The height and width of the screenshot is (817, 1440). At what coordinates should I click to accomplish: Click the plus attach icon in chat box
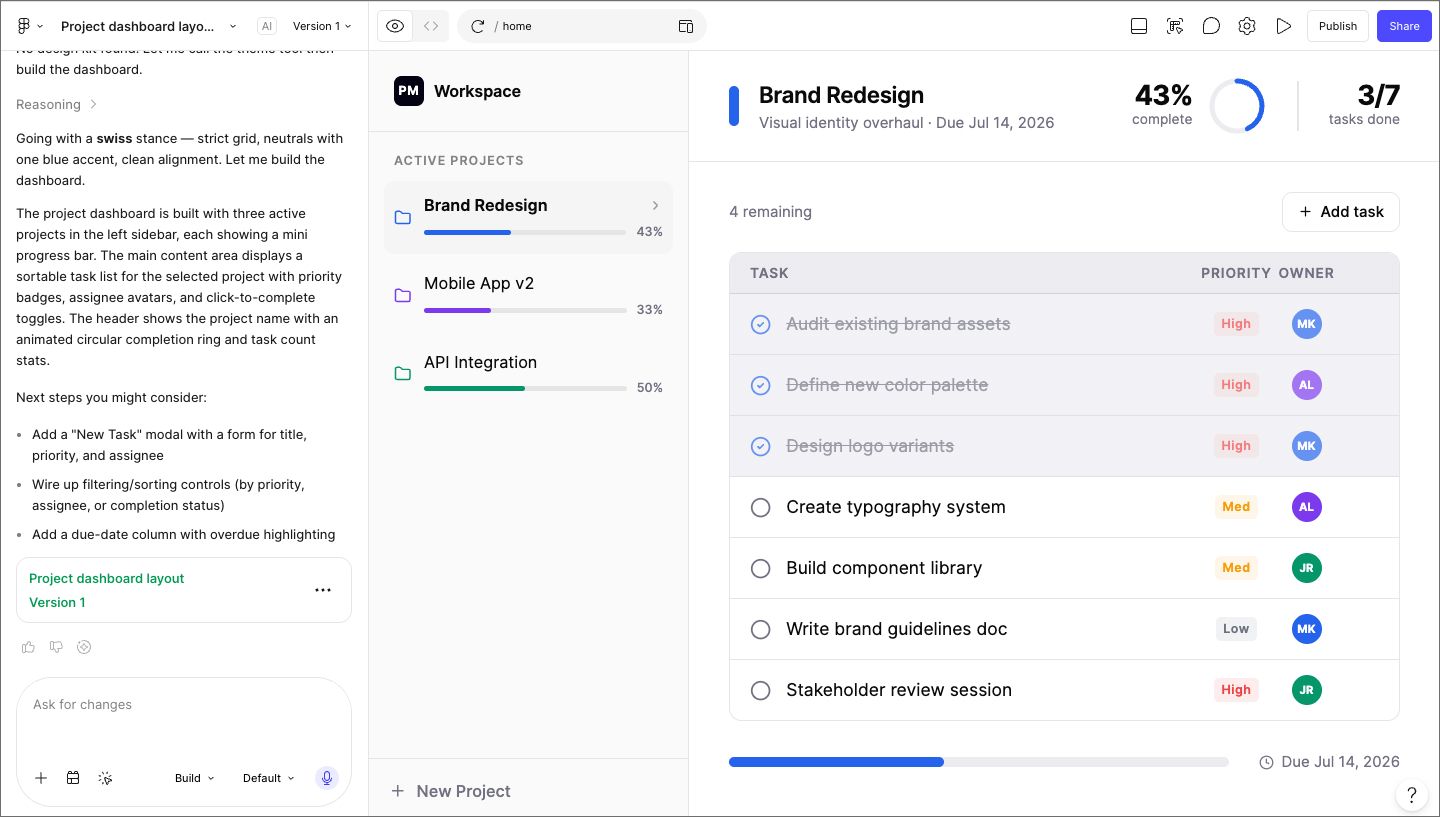(41, 778)
